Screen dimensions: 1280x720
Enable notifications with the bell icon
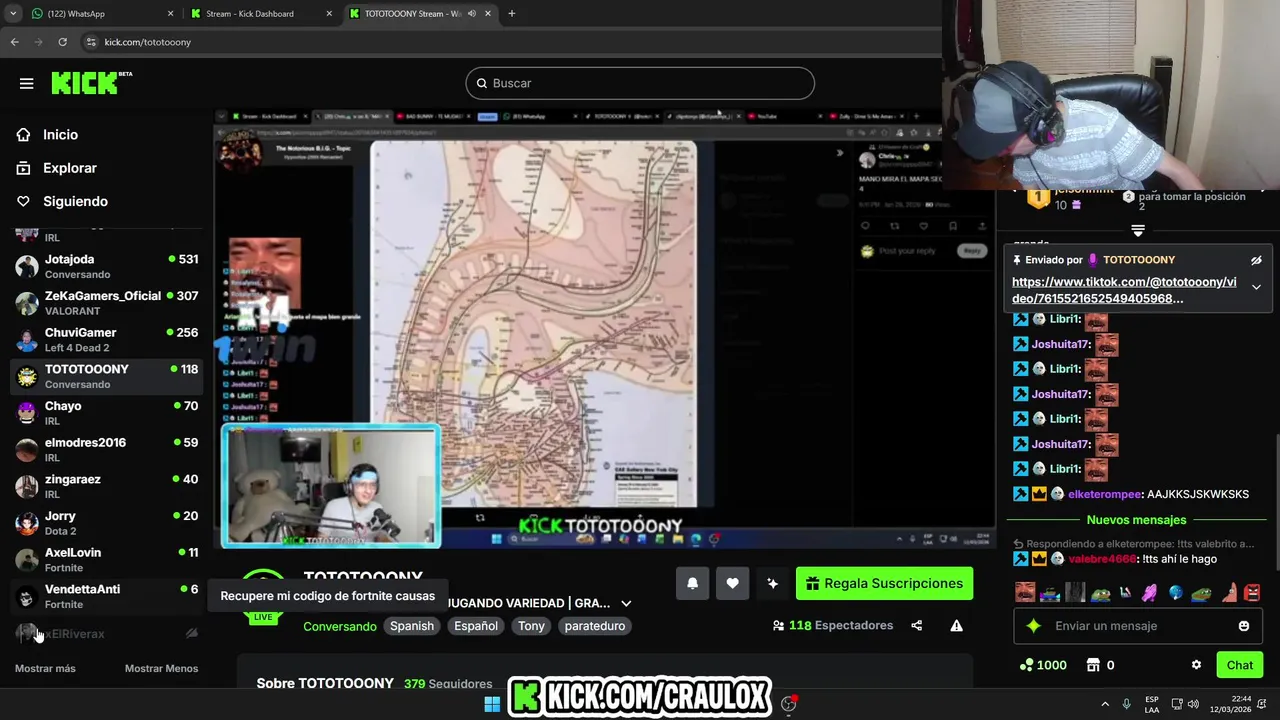692,584
